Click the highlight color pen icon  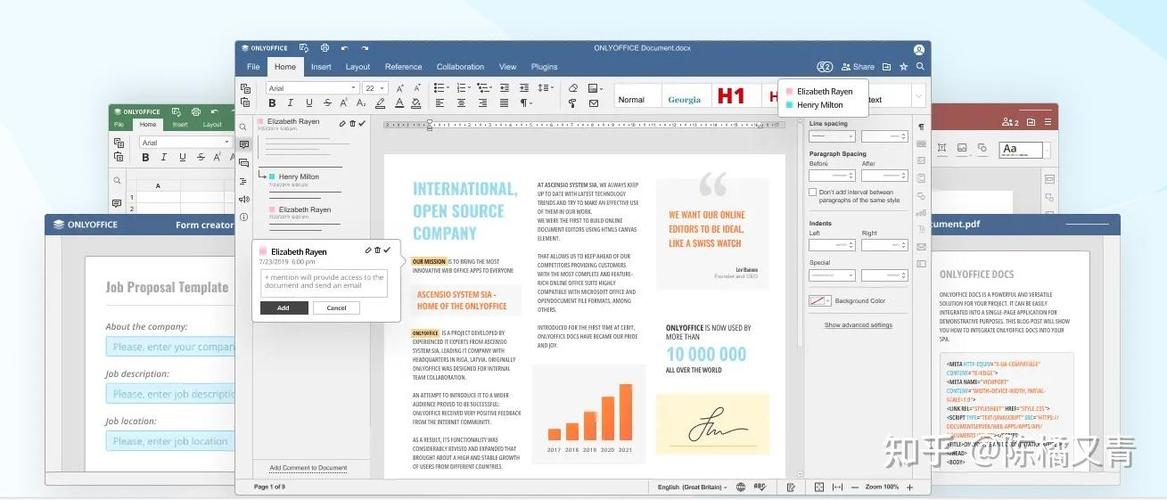coord(380,103)
